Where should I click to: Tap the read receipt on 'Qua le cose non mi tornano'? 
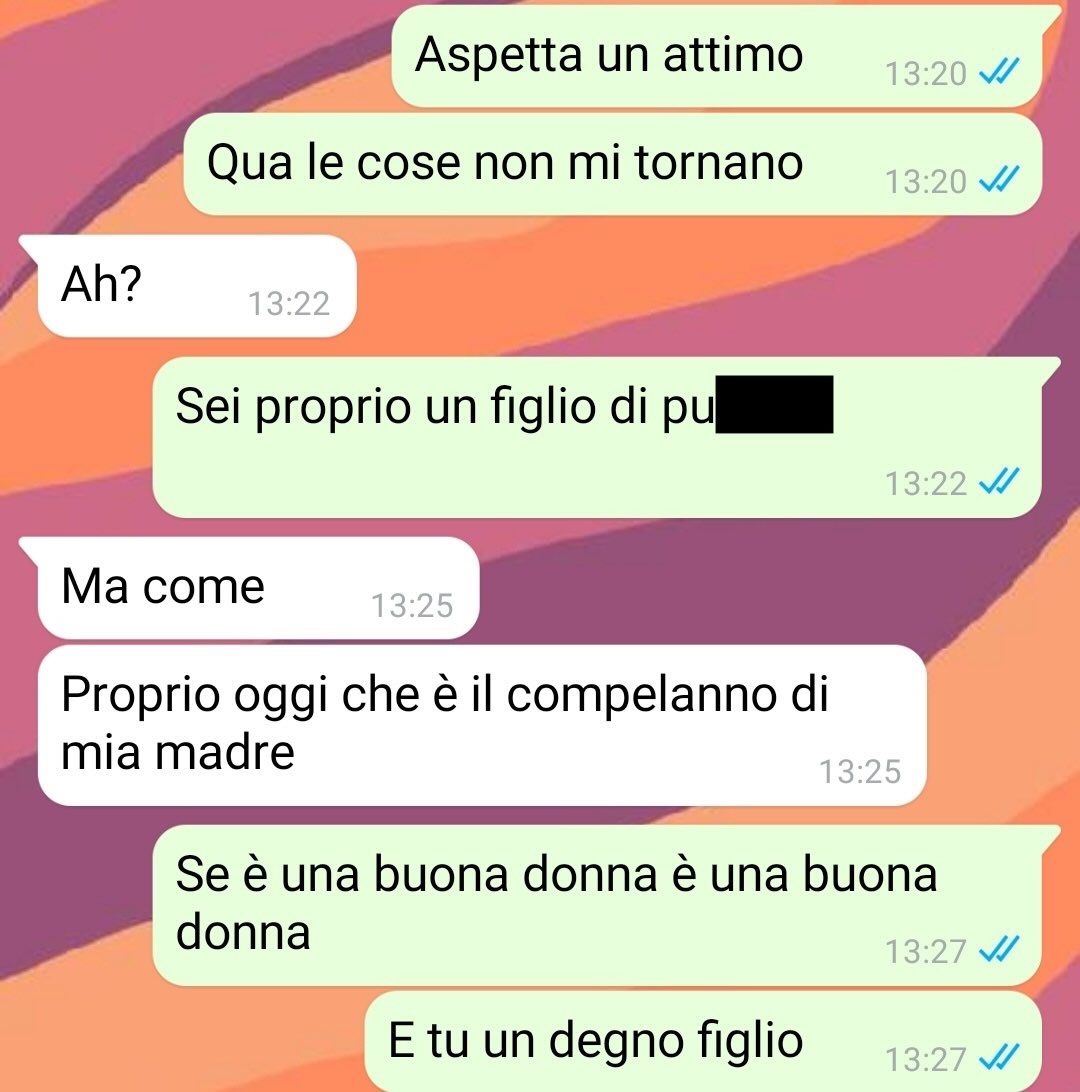point(999,180)
